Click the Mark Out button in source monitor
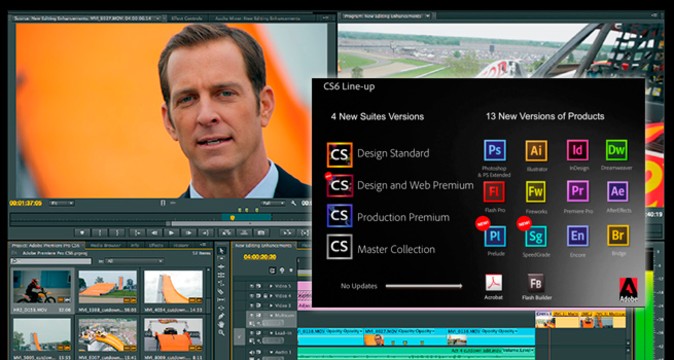 [x=117, y=232]
